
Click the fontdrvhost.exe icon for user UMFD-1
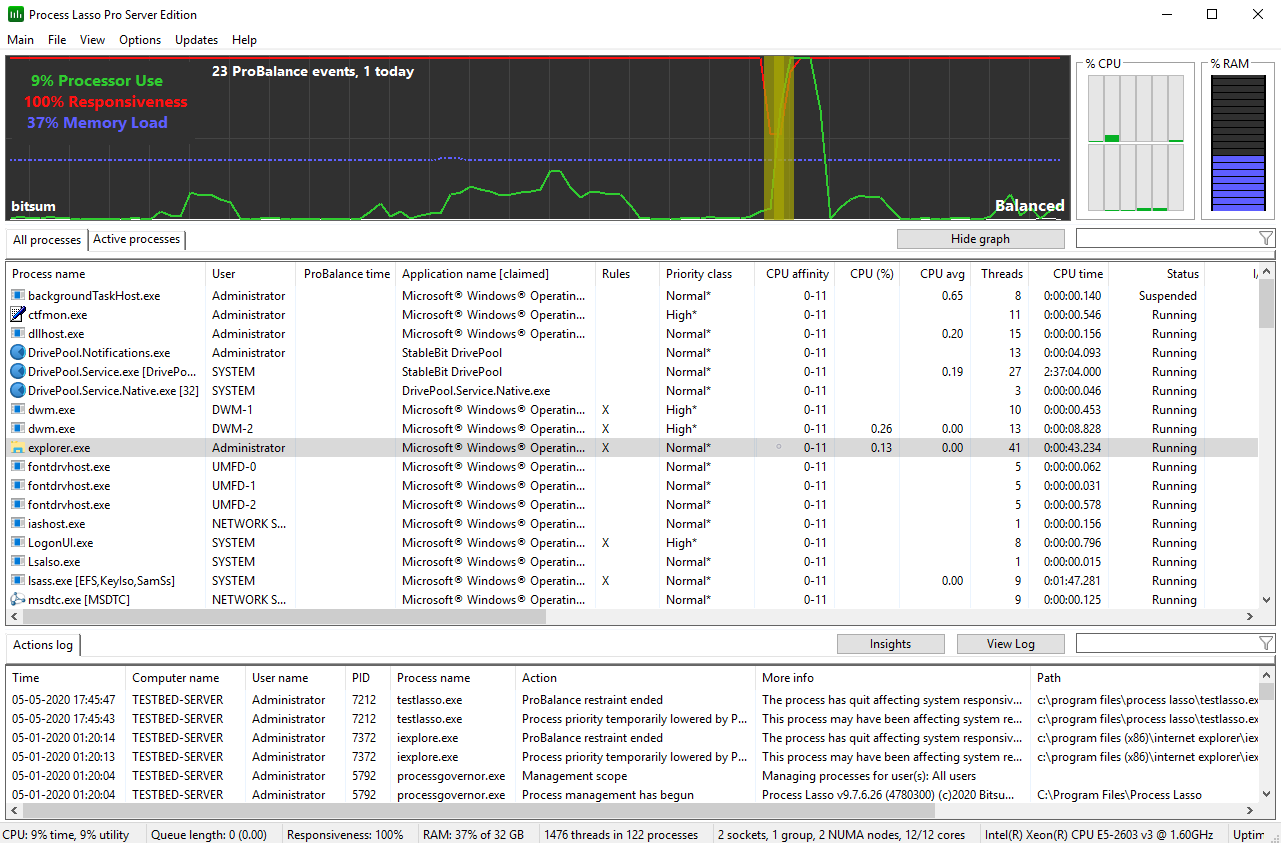click(x=17, y=486)
